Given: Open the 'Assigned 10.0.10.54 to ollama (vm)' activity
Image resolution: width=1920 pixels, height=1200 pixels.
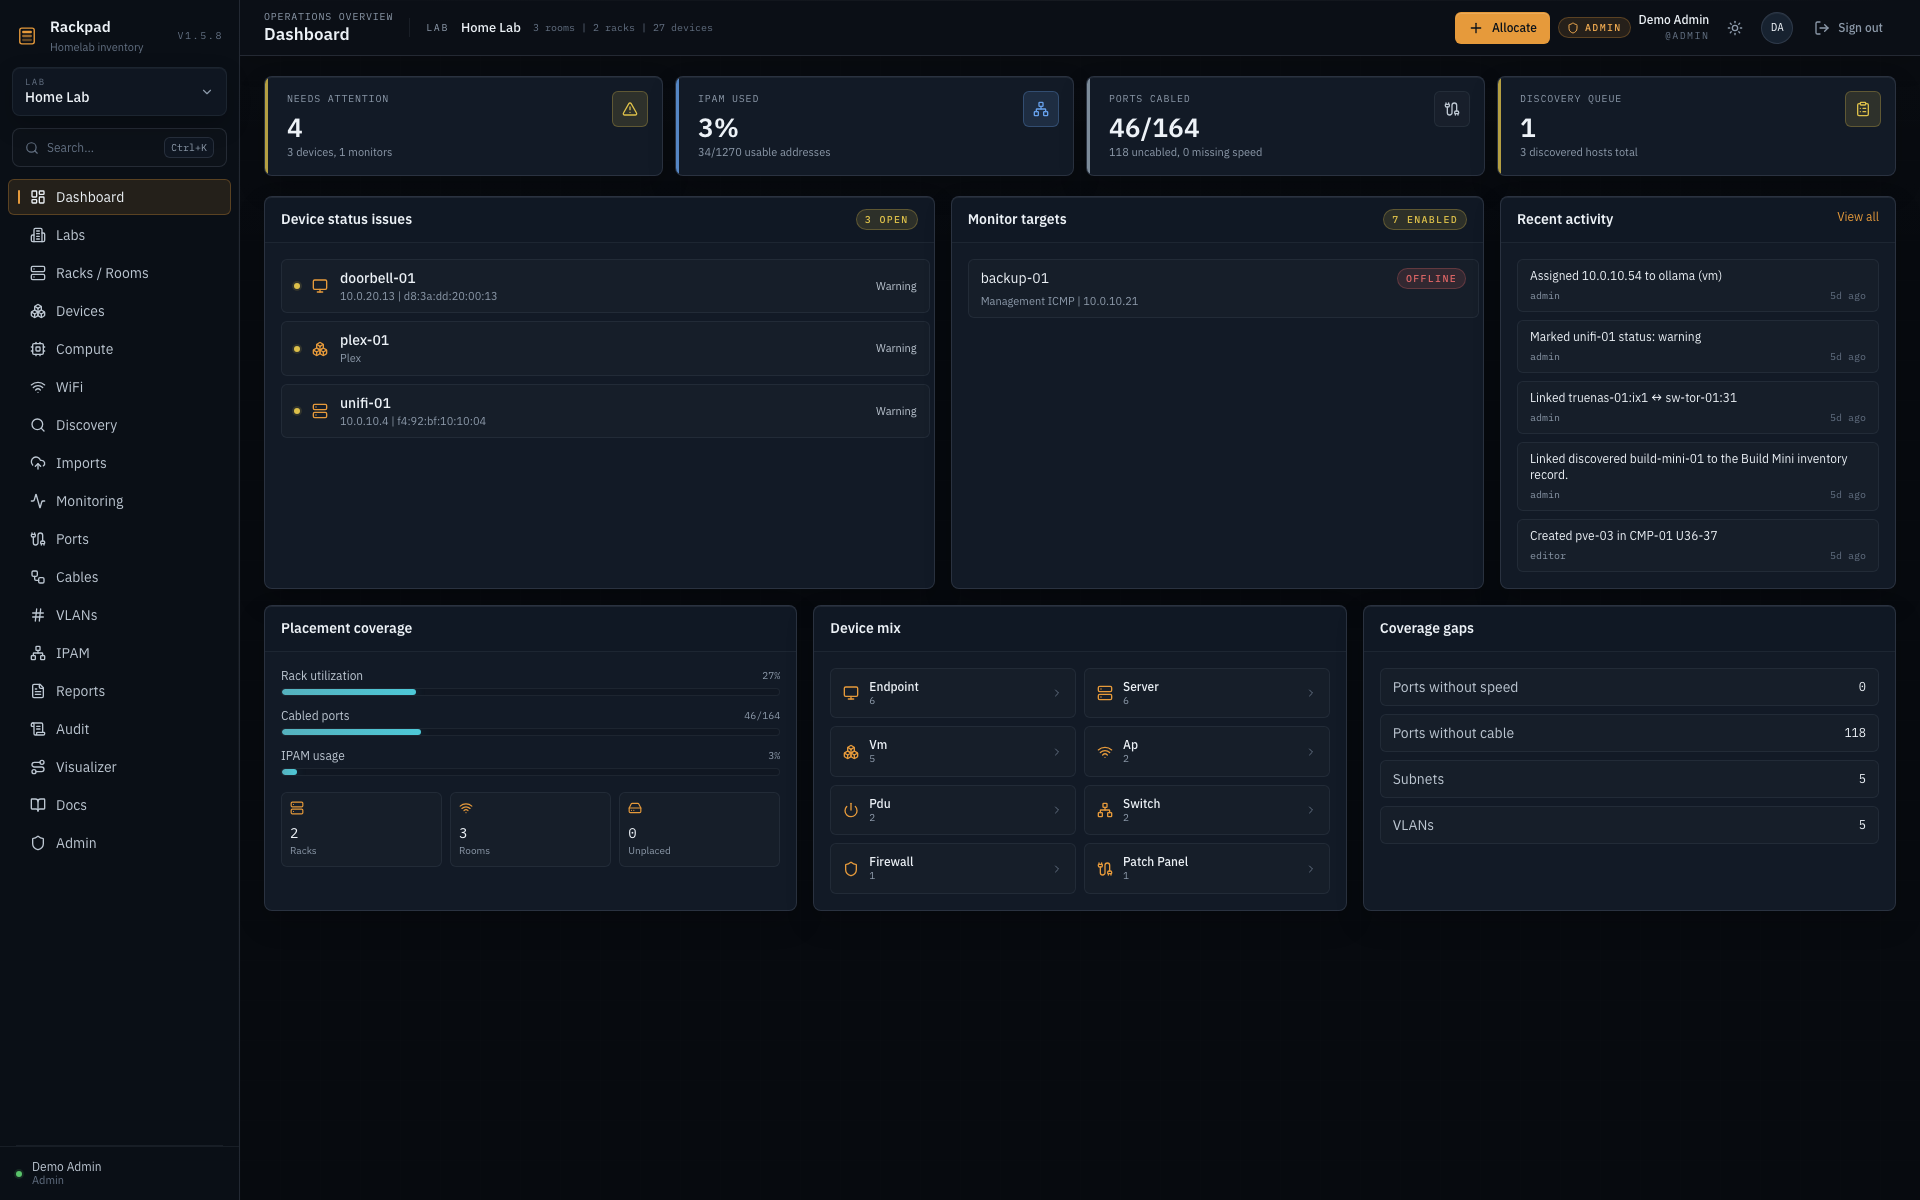Looking at the screenshot, I should coord(1697,285).
